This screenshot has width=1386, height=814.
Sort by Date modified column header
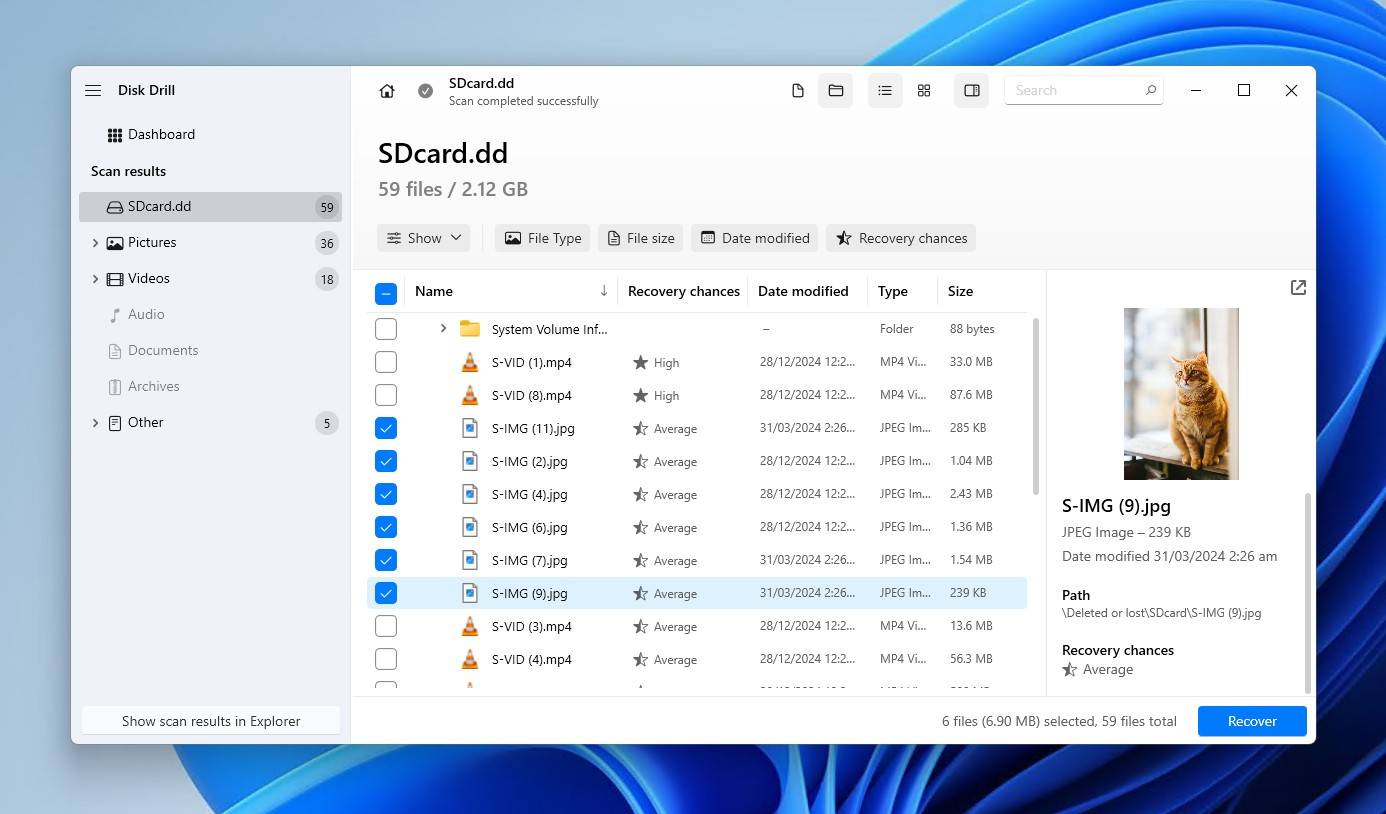tap(803, 291)
